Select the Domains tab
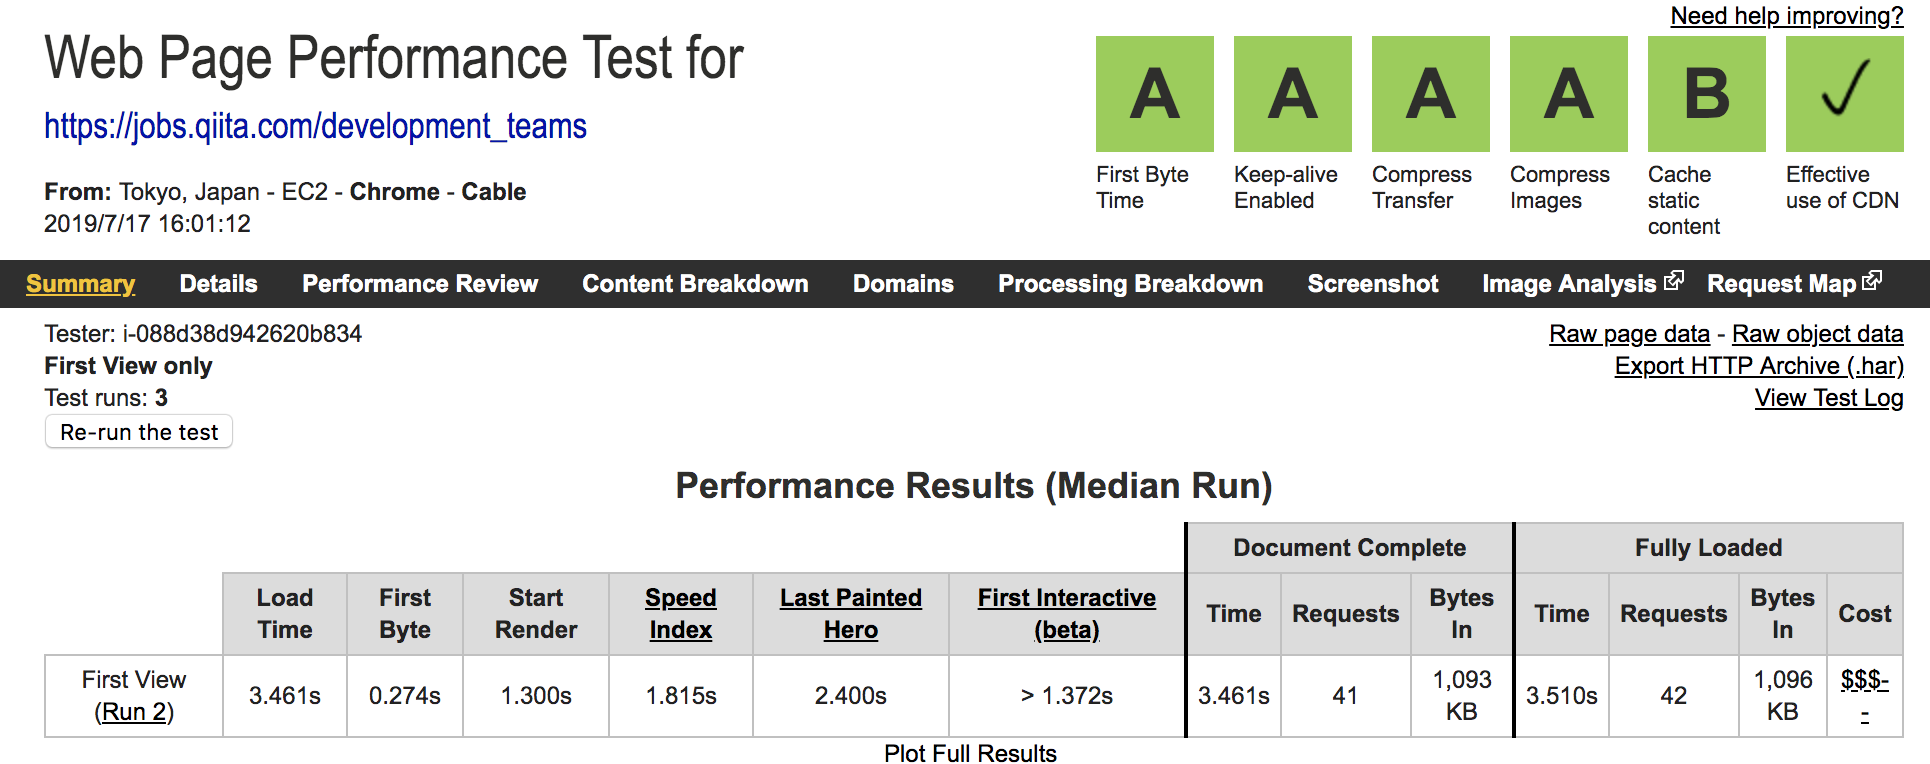 (903, 284)
